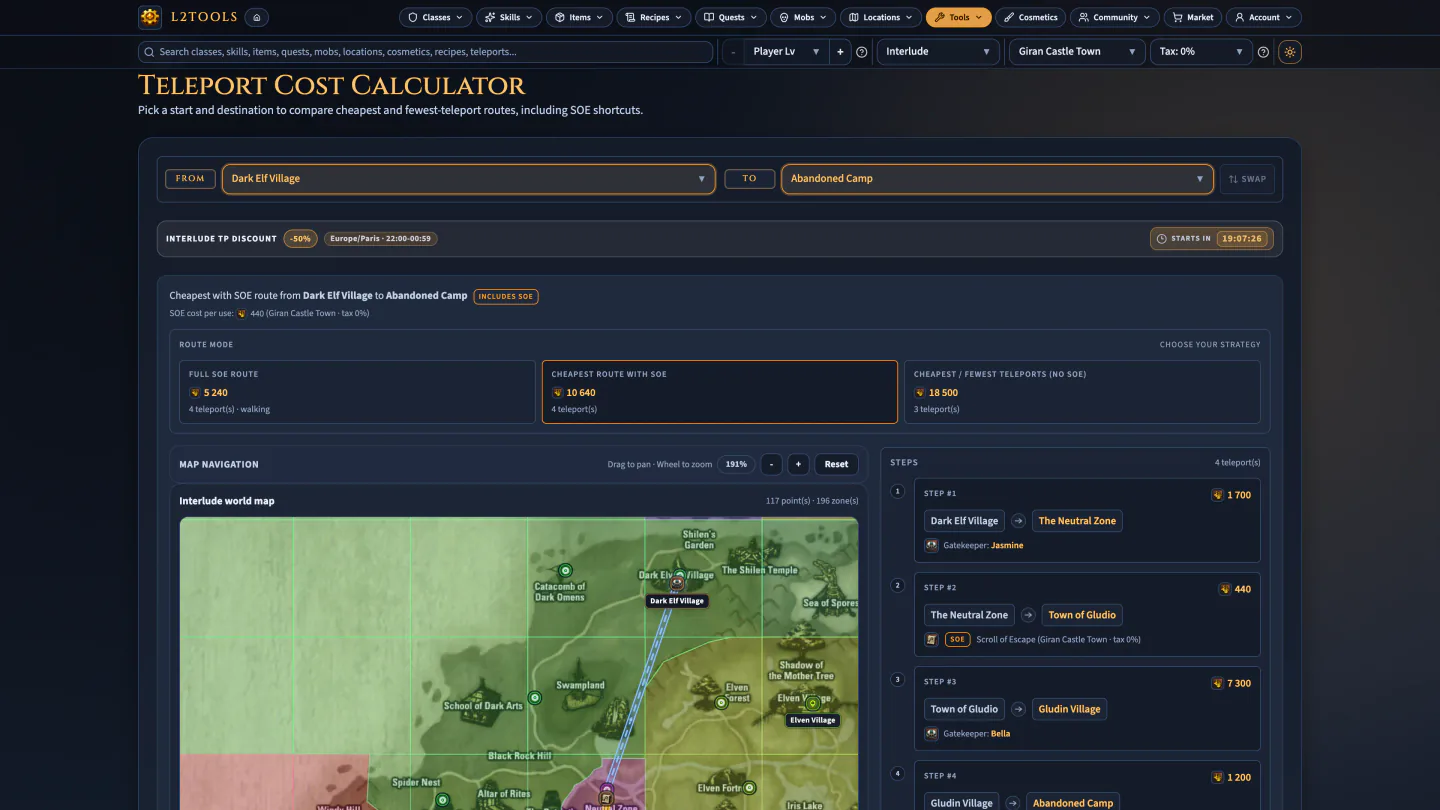
Task: Open the Locations menu
Action: 881,17
